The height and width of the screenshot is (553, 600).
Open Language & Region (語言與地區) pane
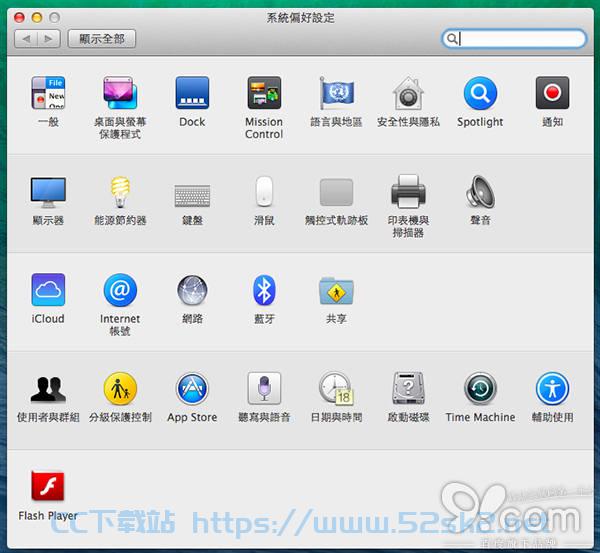point(336,93)
